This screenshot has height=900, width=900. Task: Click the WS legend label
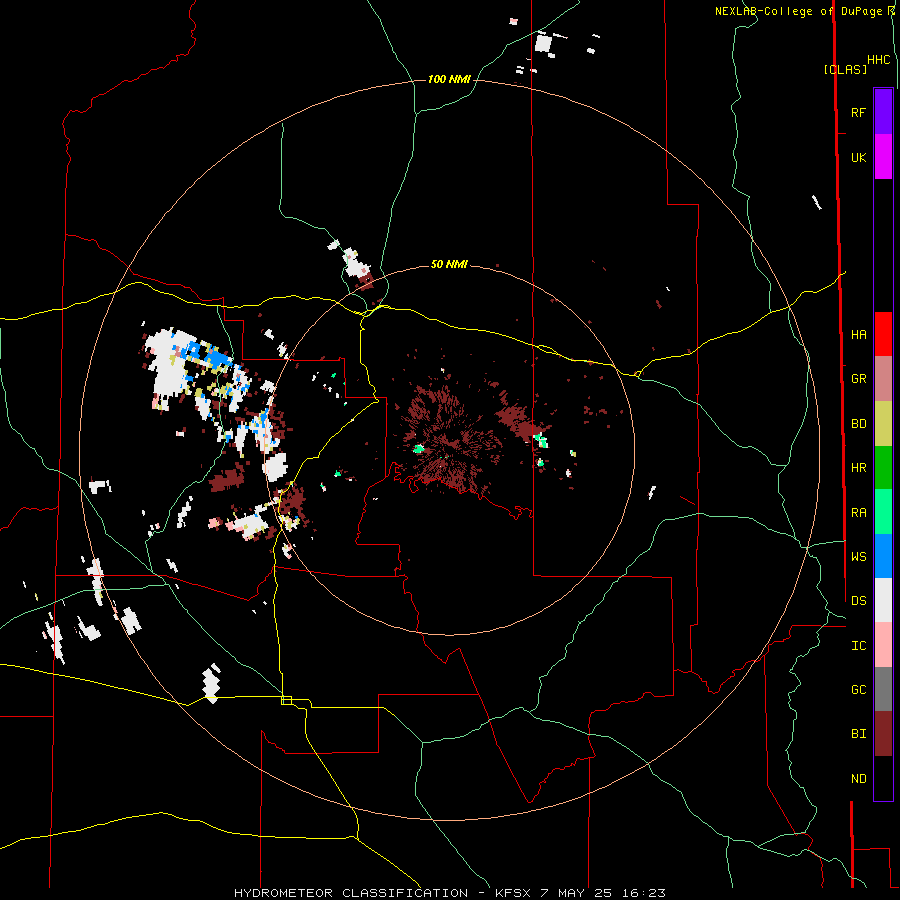click(x=858, y=557)
